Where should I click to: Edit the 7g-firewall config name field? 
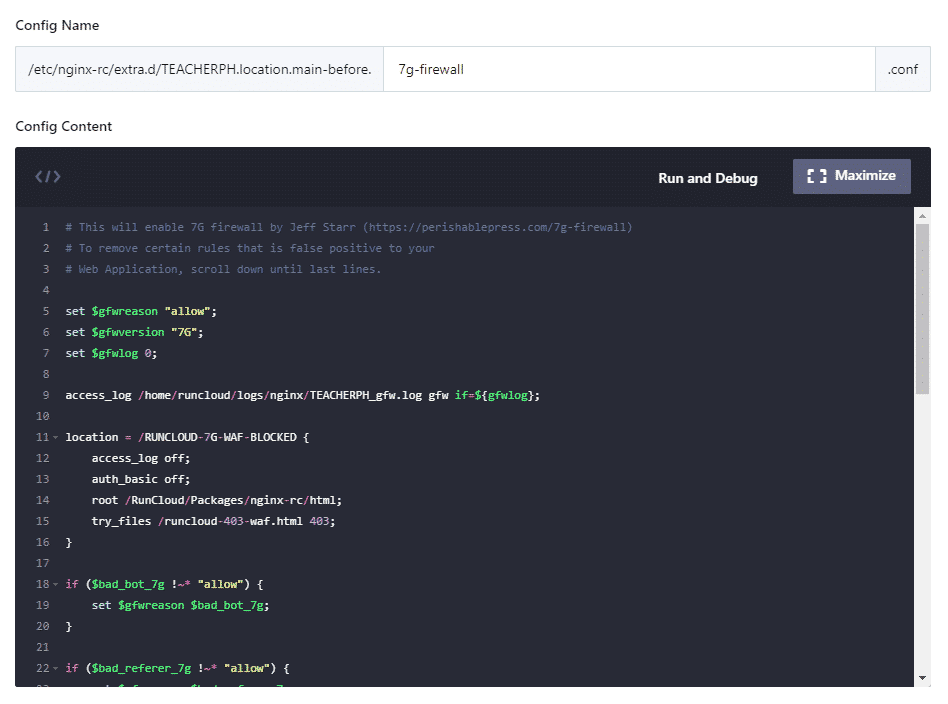pos(629,69)
